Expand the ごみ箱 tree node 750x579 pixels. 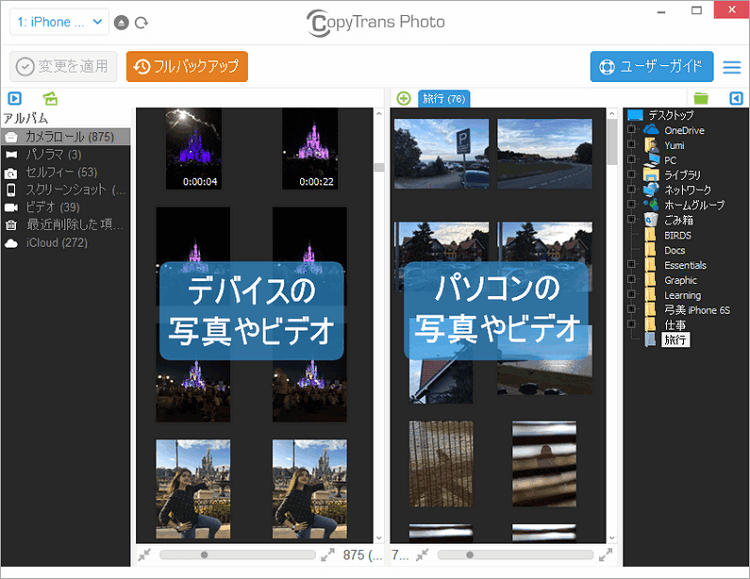click(x=631, y=219)
